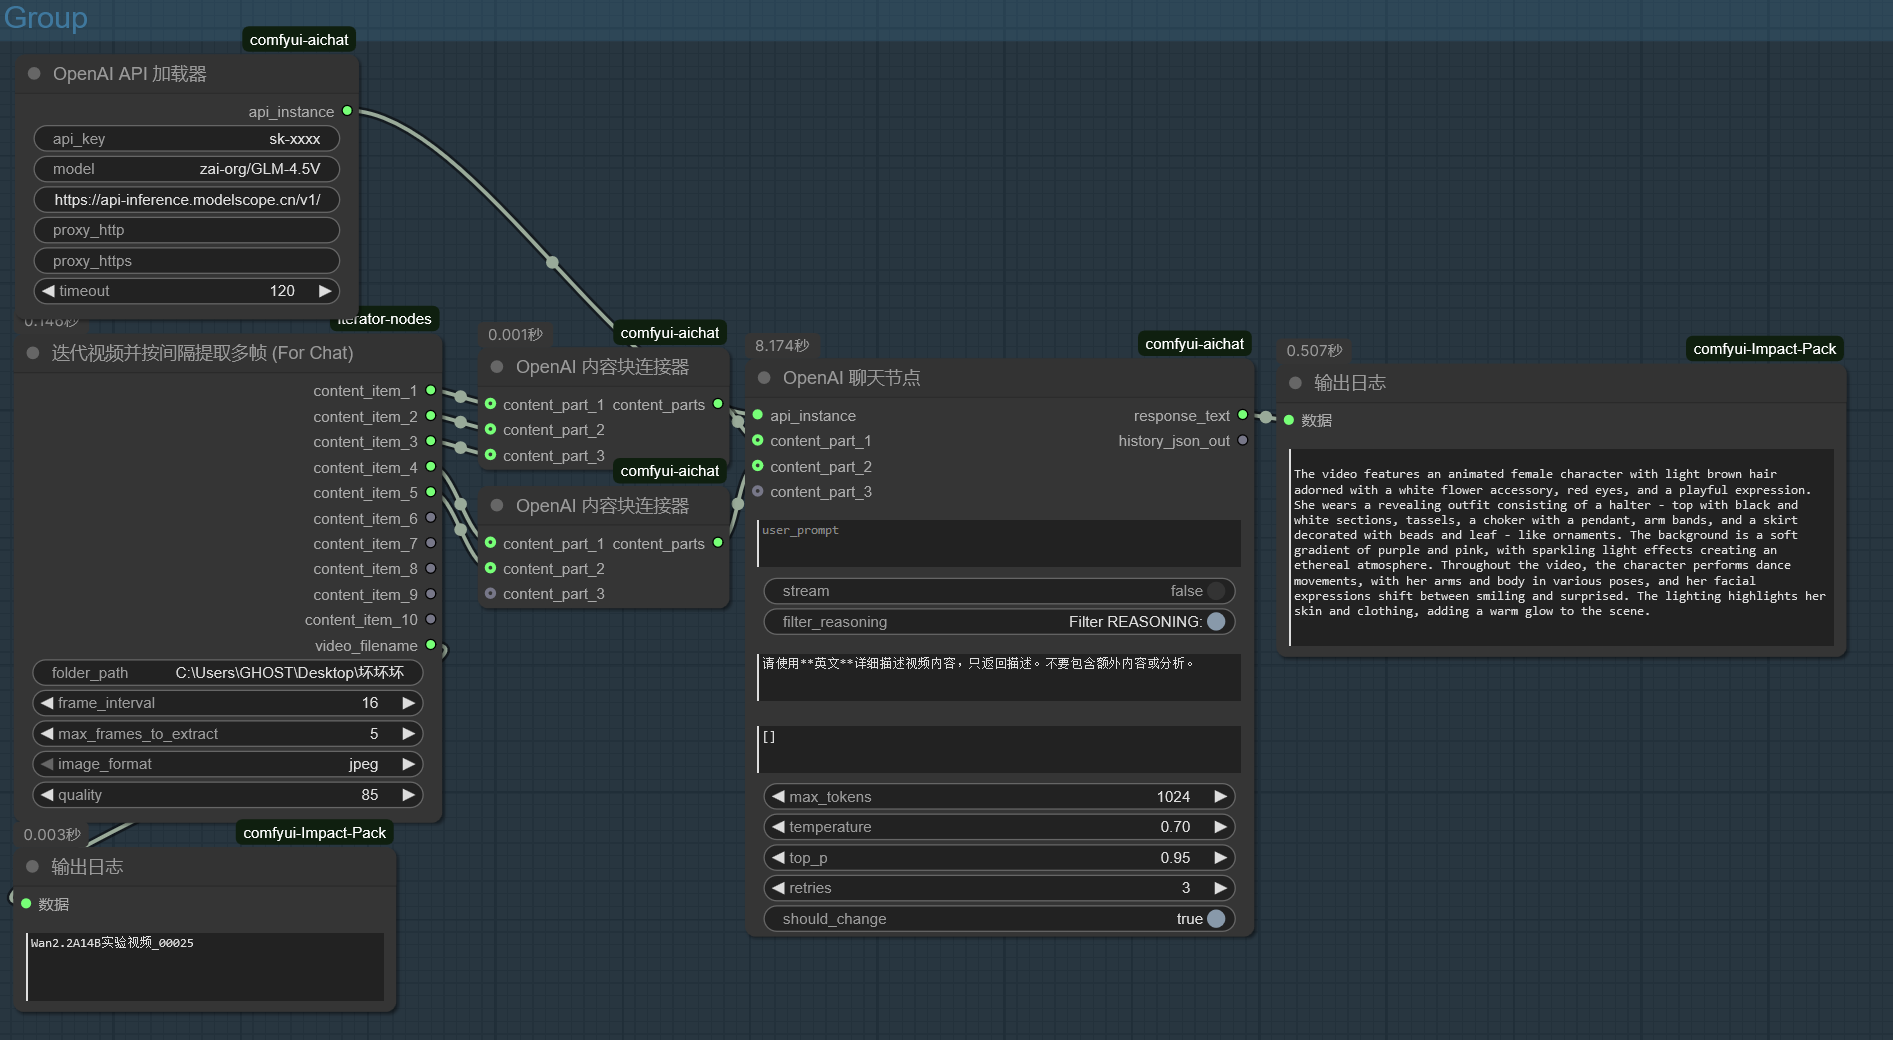
Task: Click the 8.174秒 execution time label
Action: [782, 346]
